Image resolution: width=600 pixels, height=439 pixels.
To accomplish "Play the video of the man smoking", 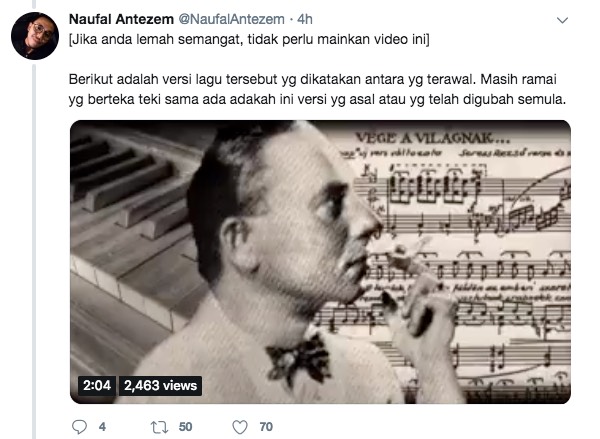I will tap(320, 262).
